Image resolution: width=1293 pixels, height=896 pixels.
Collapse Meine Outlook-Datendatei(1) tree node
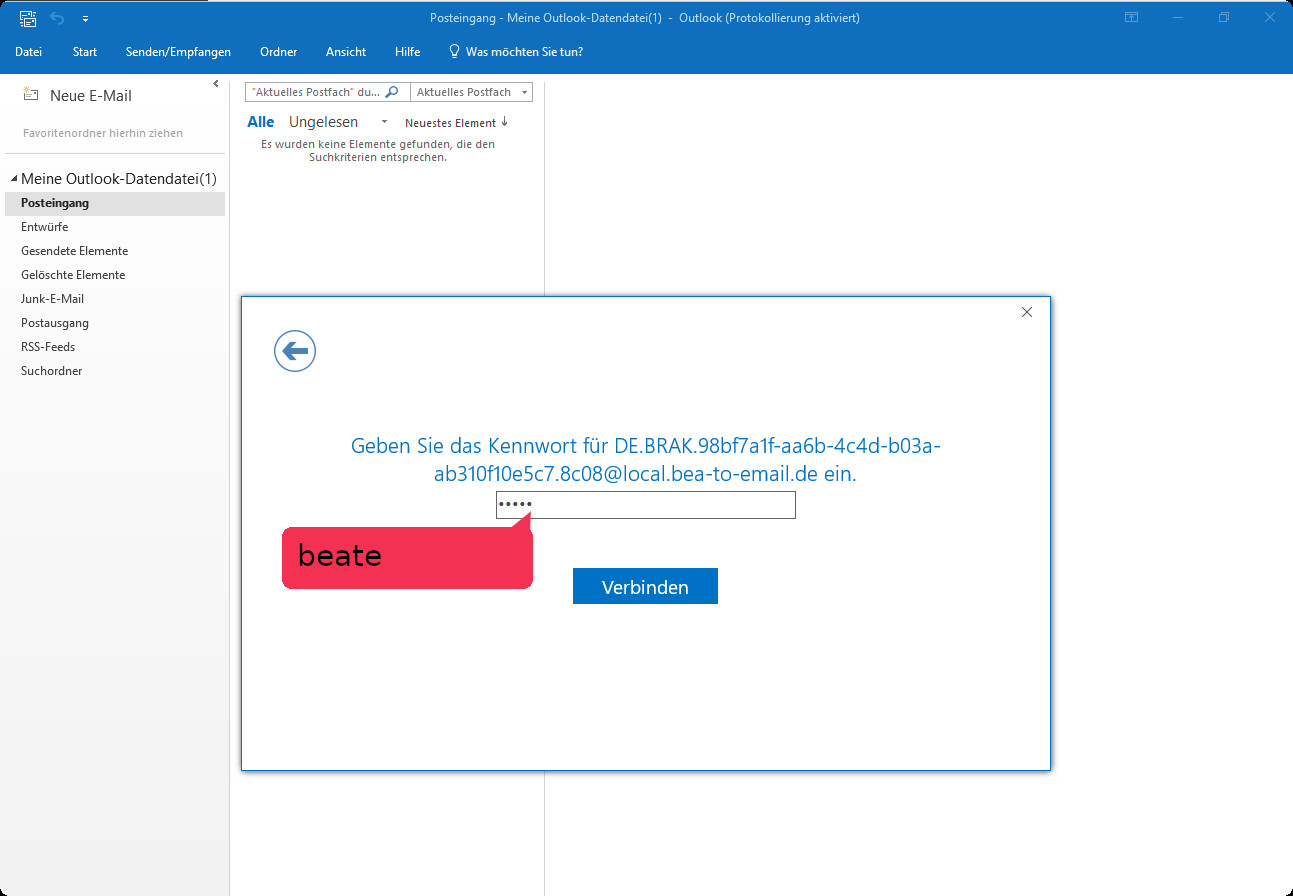click(14, 179)
